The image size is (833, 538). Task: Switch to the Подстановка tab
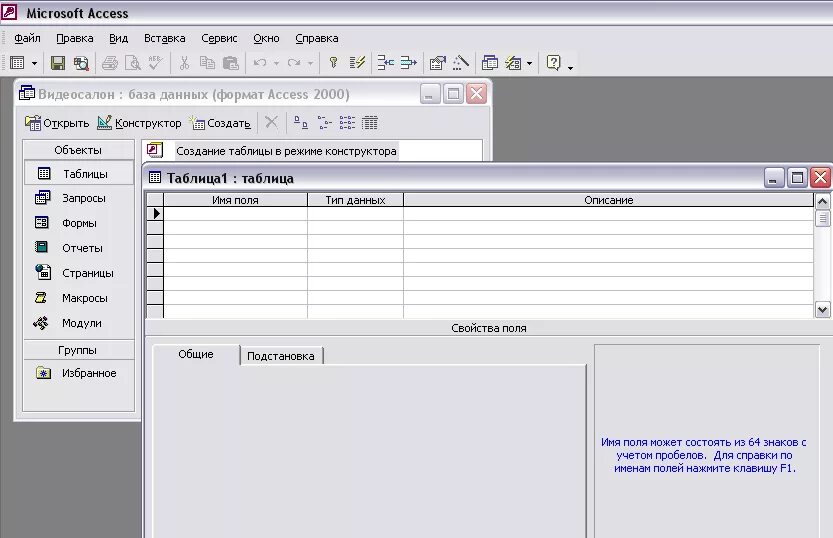point(281,356)
